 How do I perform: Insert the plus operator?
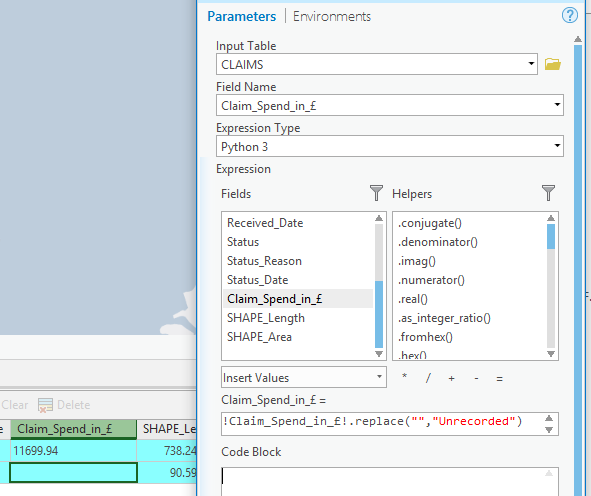point(452,378)
